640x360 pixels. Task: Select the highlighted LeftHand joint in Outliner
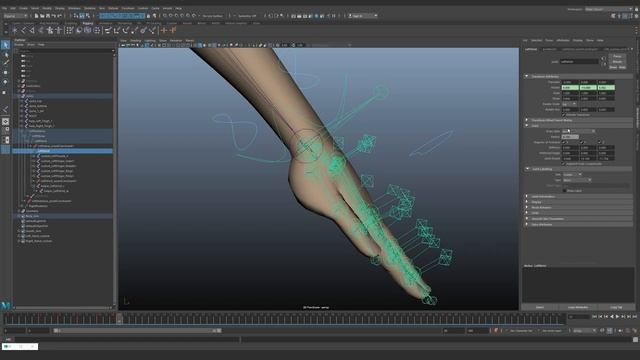pos(62,151)
